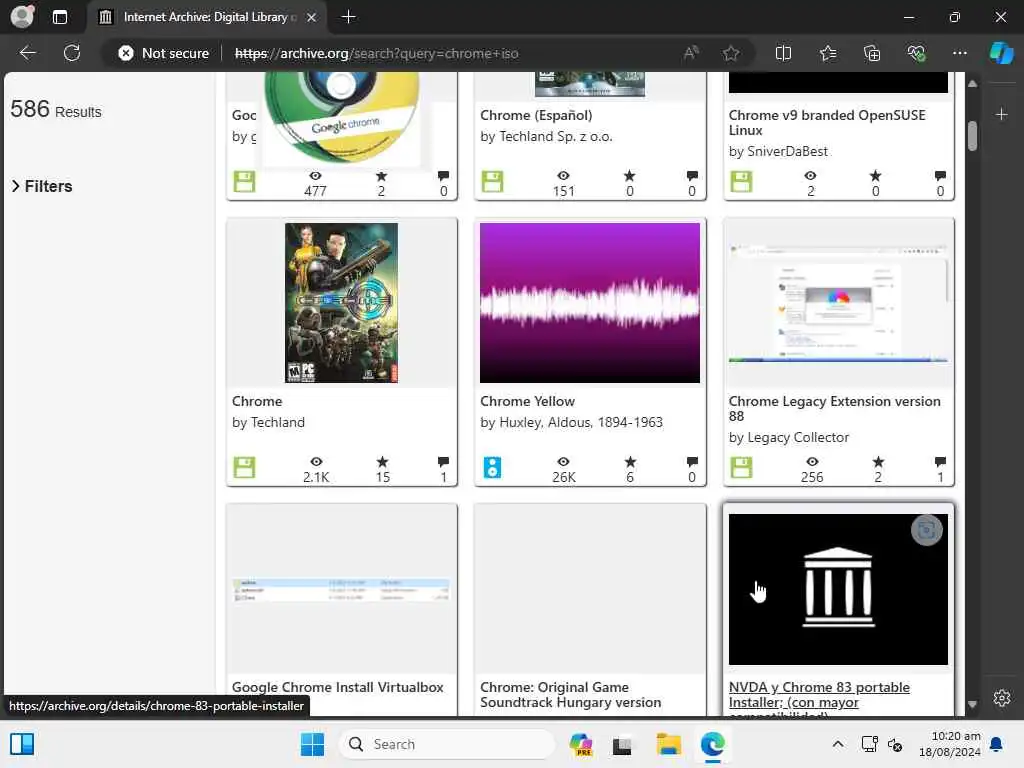Image resolution: width=1024 pixels, height=768 pixels.
Task: Open File Explorer from the taskbar
Action: (668, 744)
